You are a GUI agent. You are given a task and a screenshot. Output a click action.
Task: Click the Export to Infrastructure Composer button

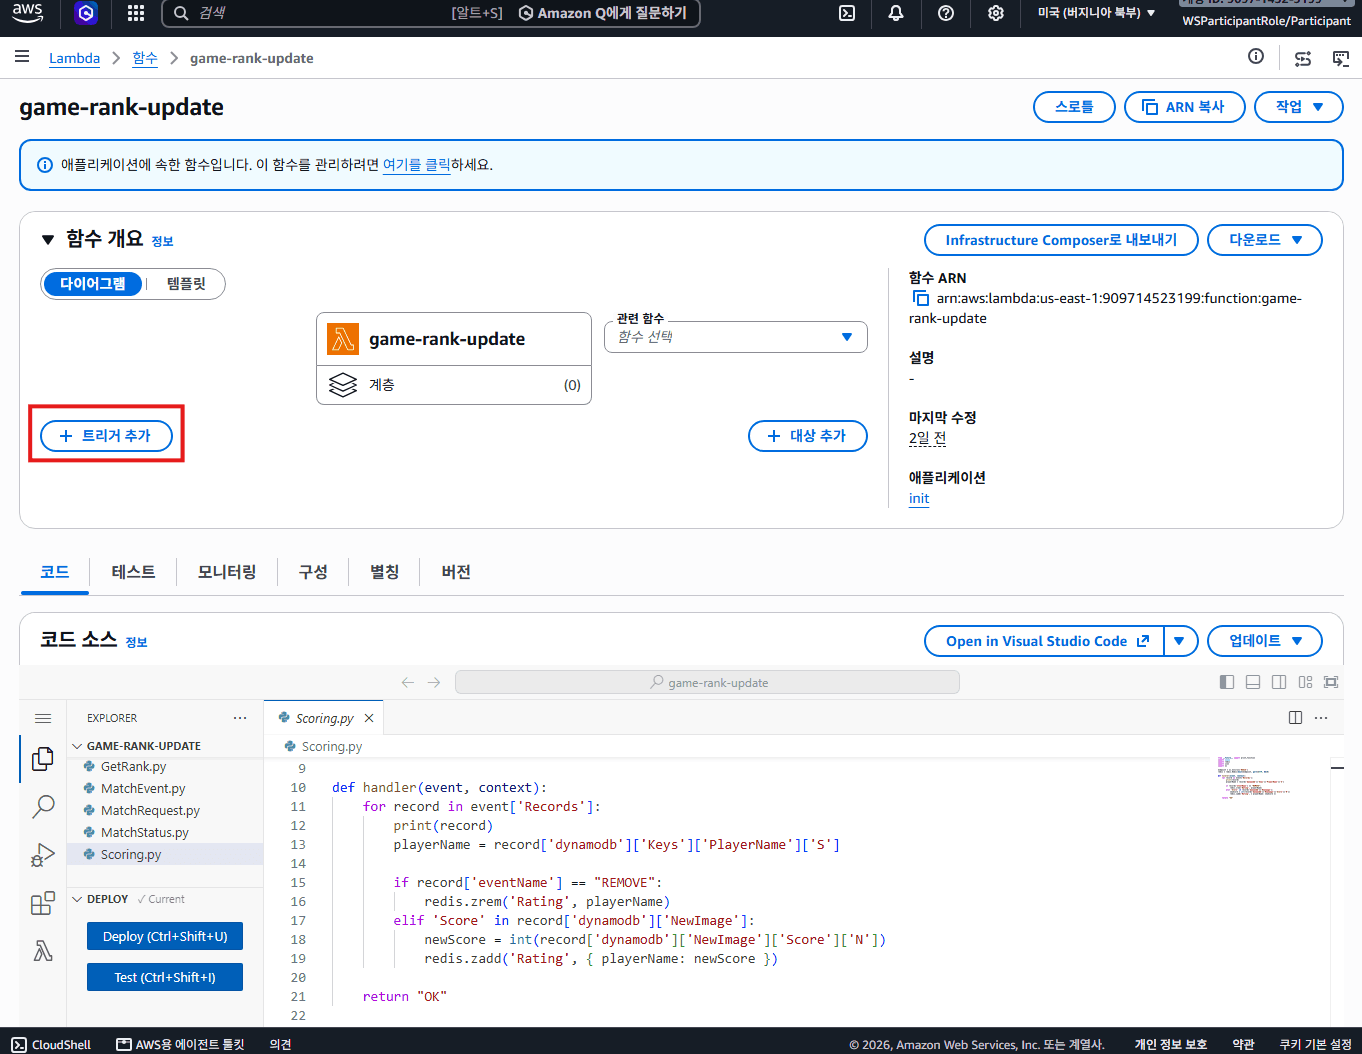pyautogui.click(x=1061, y=240)
